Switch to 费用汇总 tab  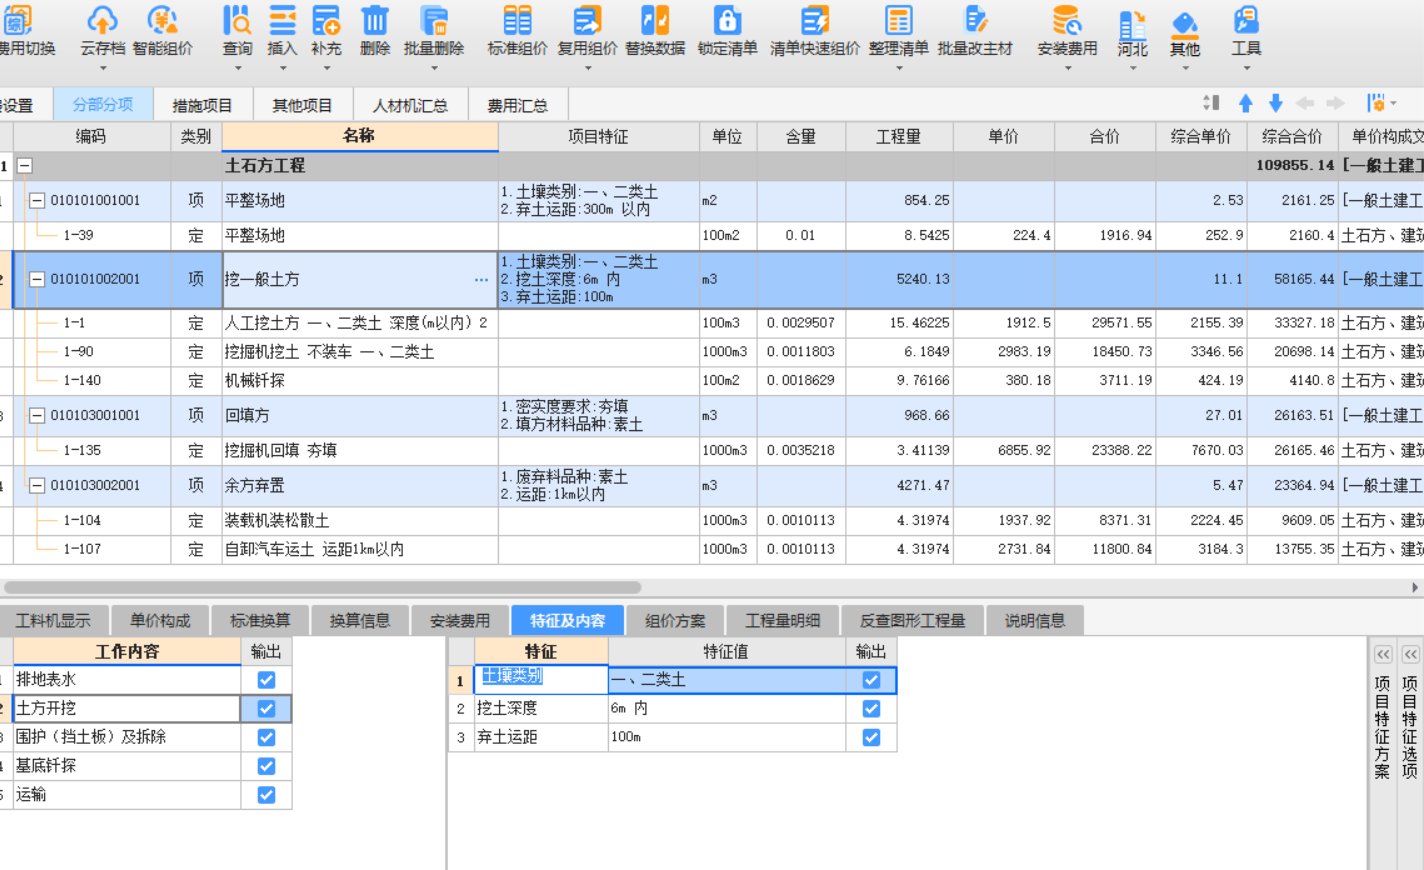[x=518, y=105]
